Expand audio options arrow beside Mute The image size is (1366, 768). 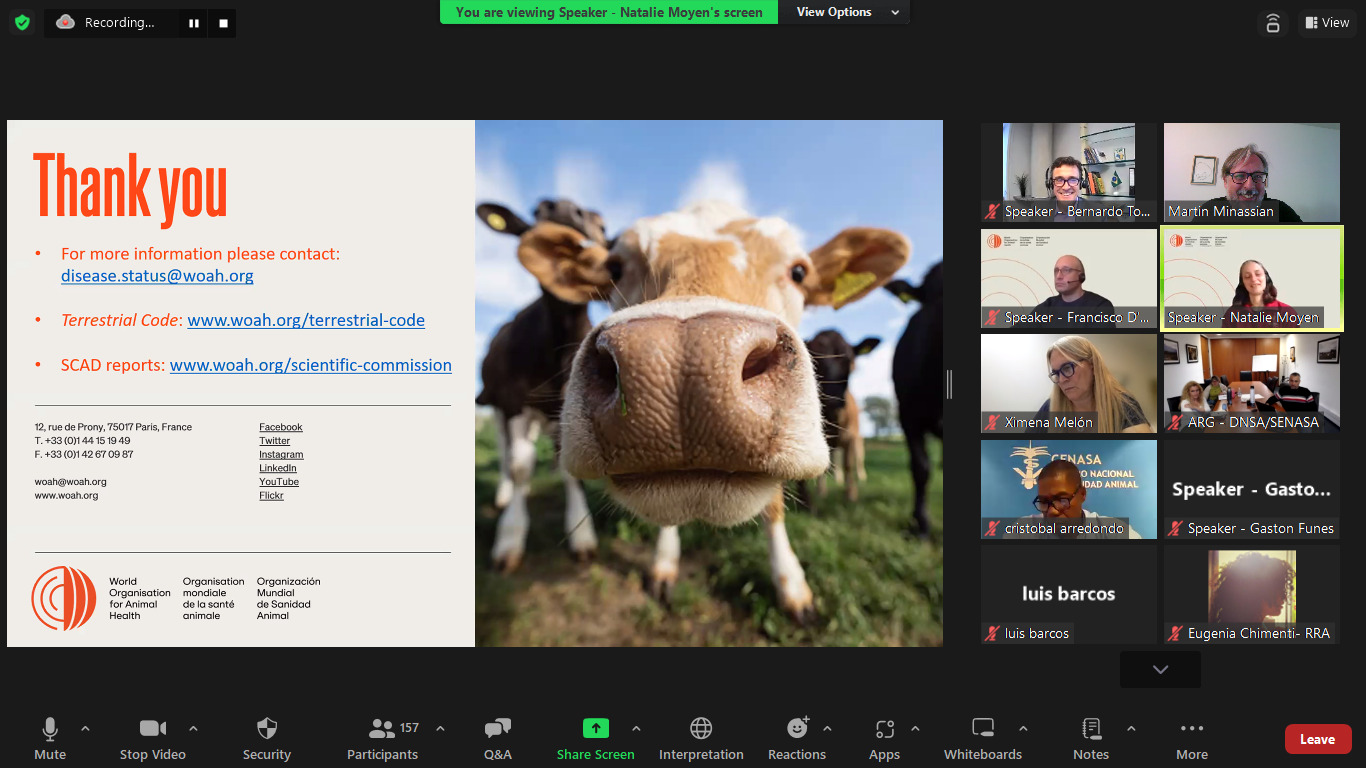point(85,729)
